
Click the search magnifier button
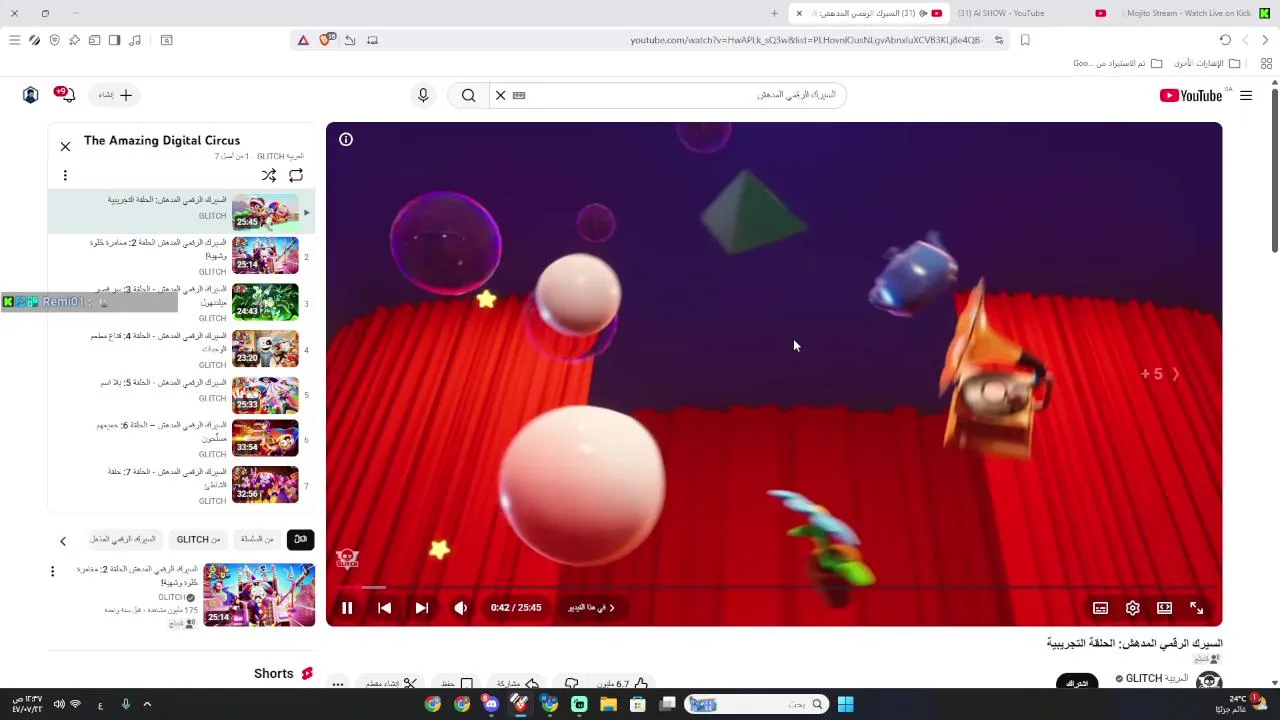[x=468, y=95]
